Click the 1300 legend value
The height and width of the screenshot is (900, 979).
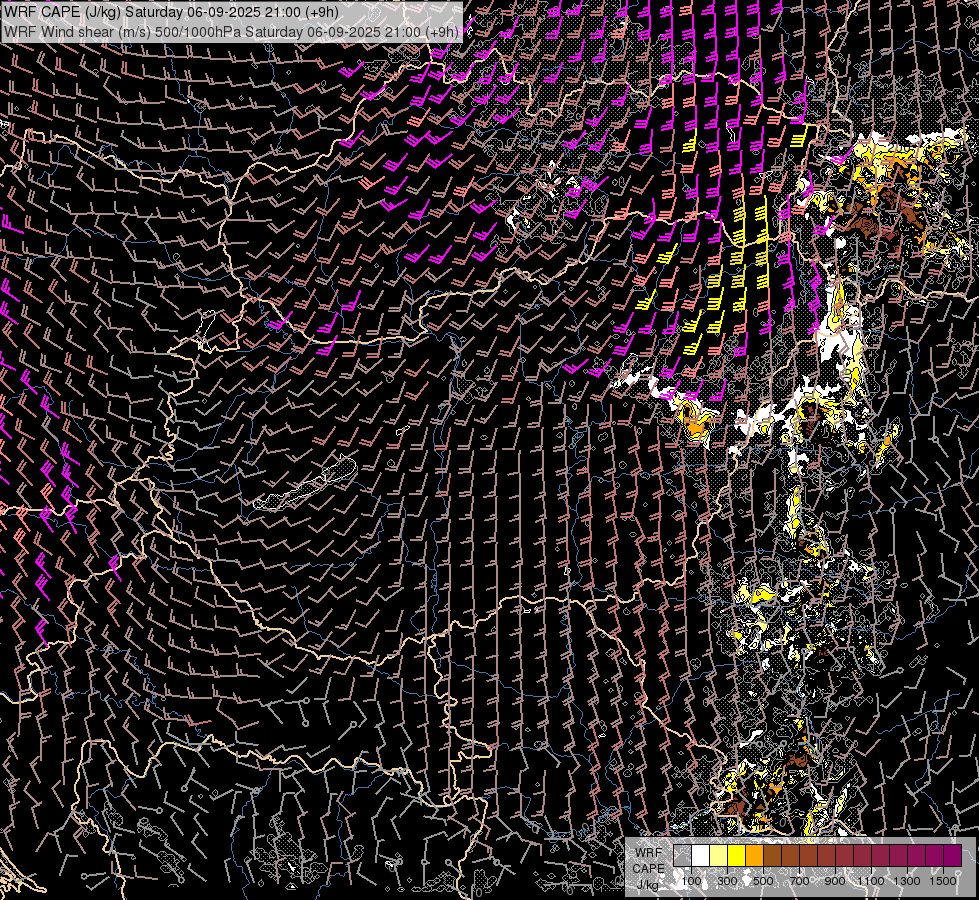[907, 881]
